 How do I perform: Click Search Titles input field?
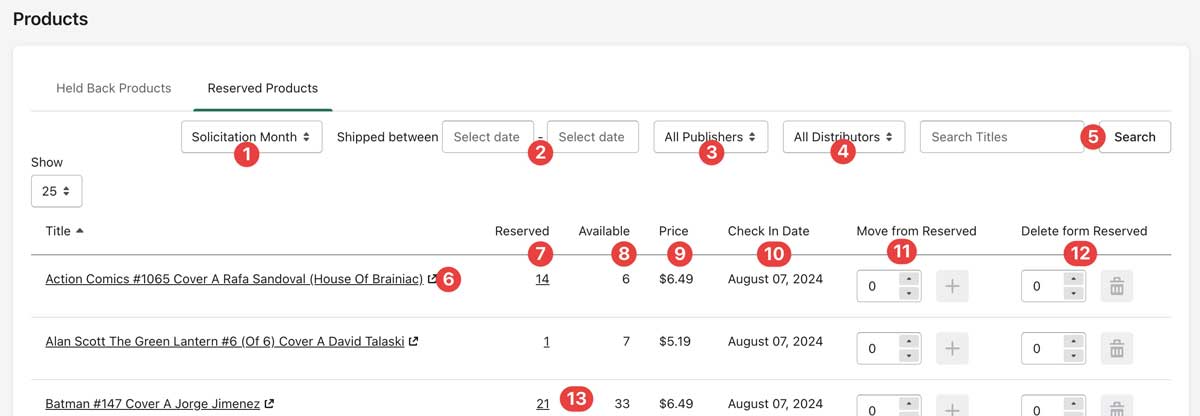1002,137
